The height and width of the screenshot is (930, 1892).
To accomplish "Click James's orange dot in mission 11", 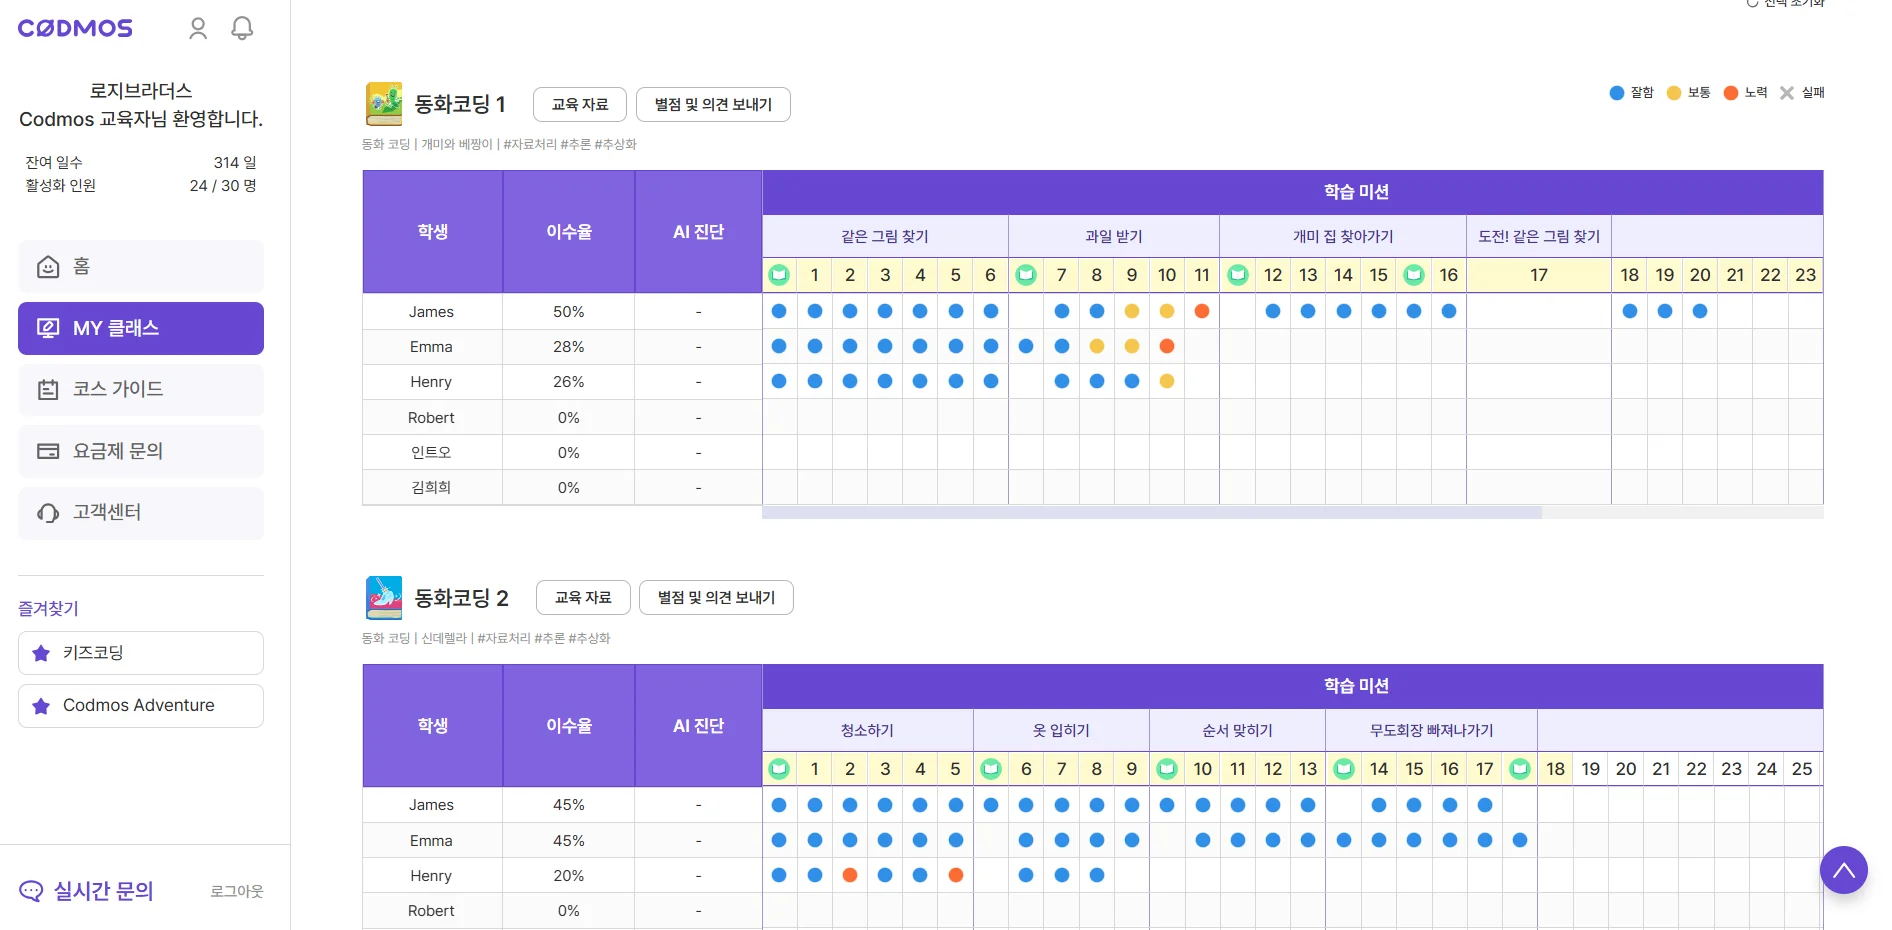I will (x=1202, y=311).
